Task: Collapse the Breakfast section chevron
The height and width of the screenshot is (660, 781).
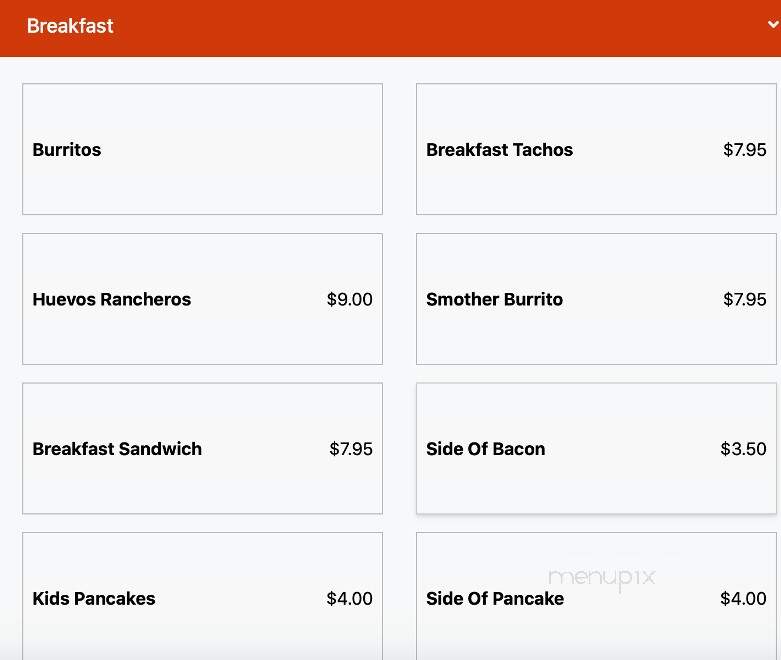Action: click(774, 24)
